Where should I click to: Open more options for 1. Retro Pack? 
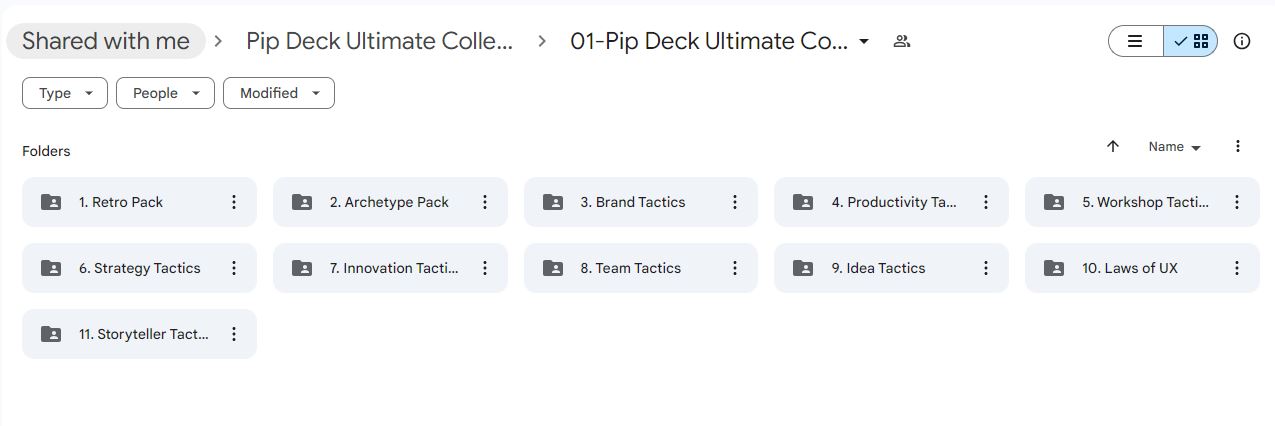pos(234,202)
